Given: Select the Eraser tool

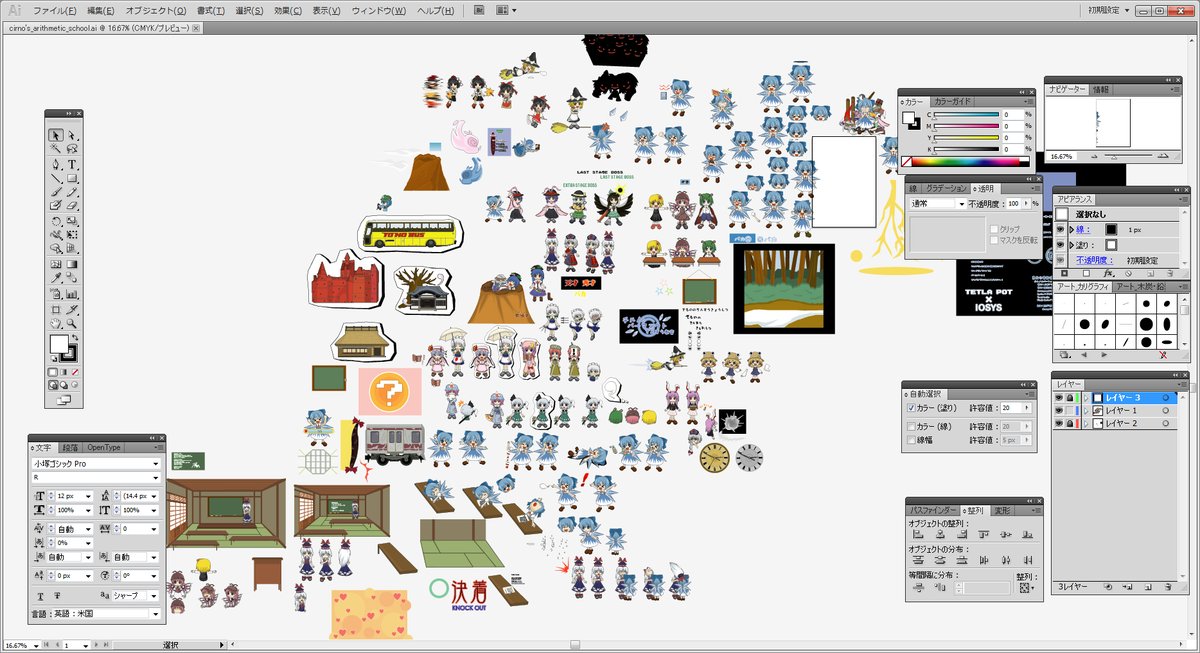Looking at the screenshot, I should 72,203.
